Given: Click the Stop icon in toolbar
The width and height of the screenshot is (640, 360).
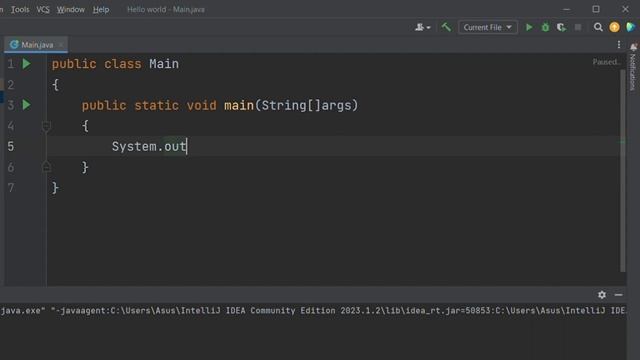Looking at the screenshot, I should (x=578, y=27).
